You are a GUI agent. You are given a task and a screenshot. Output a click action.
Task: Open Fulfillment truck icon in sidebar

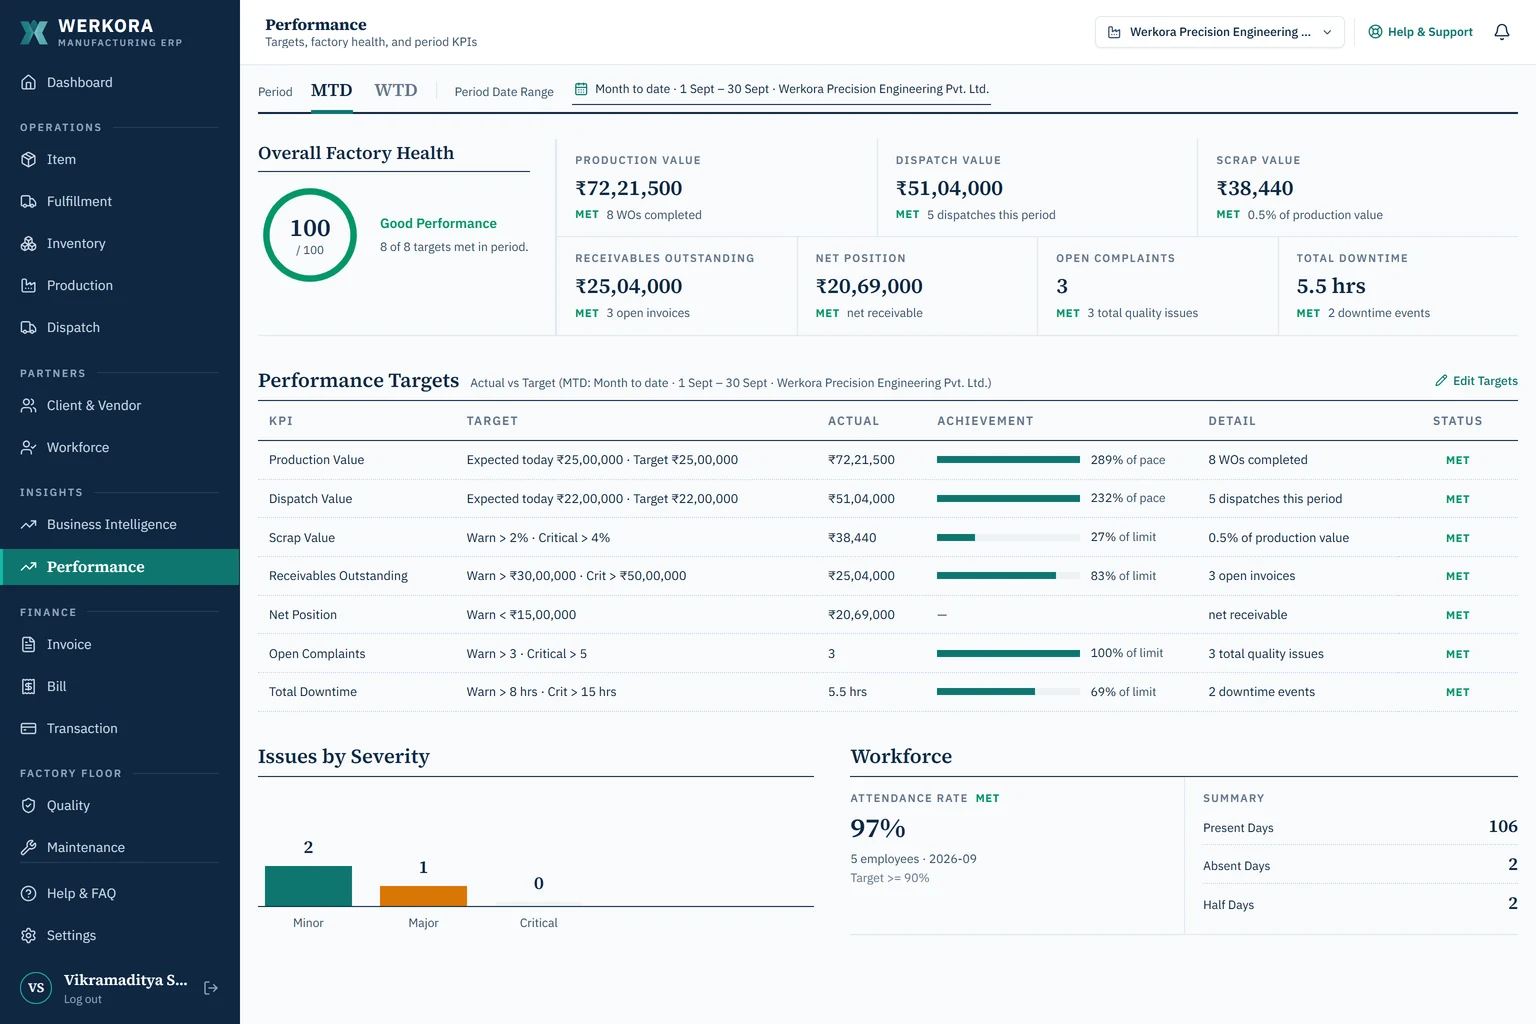(29, 202)
